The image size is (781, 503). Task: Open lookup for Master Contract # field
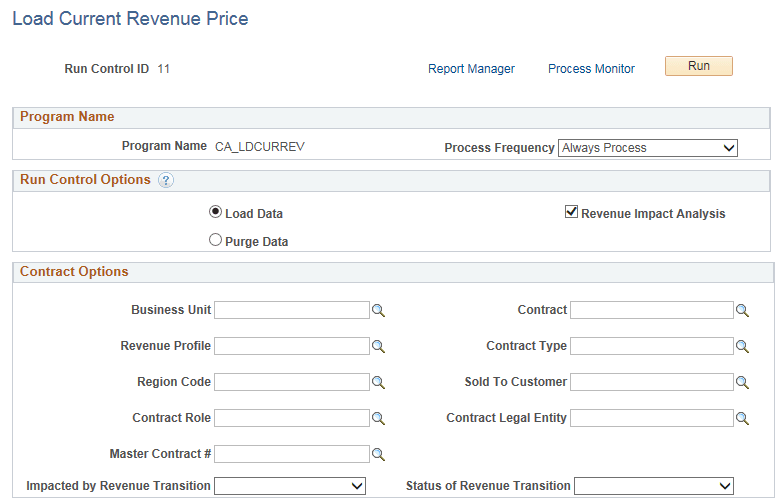(379, 454)
